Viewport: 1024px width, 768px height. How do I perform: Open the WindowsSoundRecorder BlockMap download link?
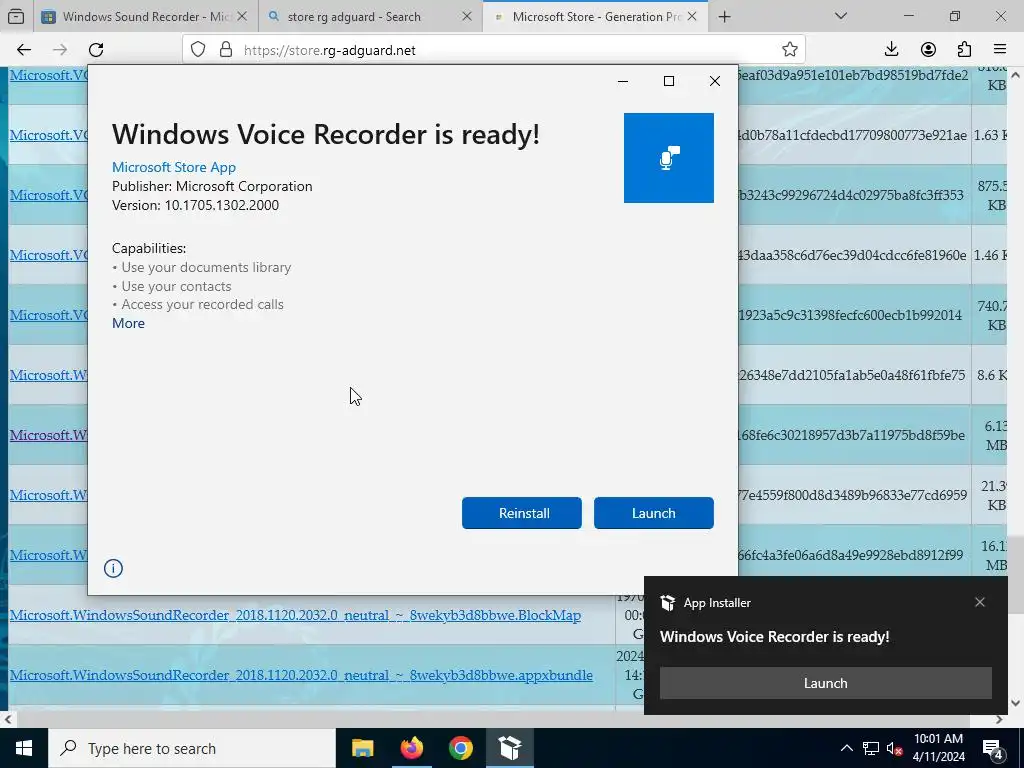coord(295,615)
